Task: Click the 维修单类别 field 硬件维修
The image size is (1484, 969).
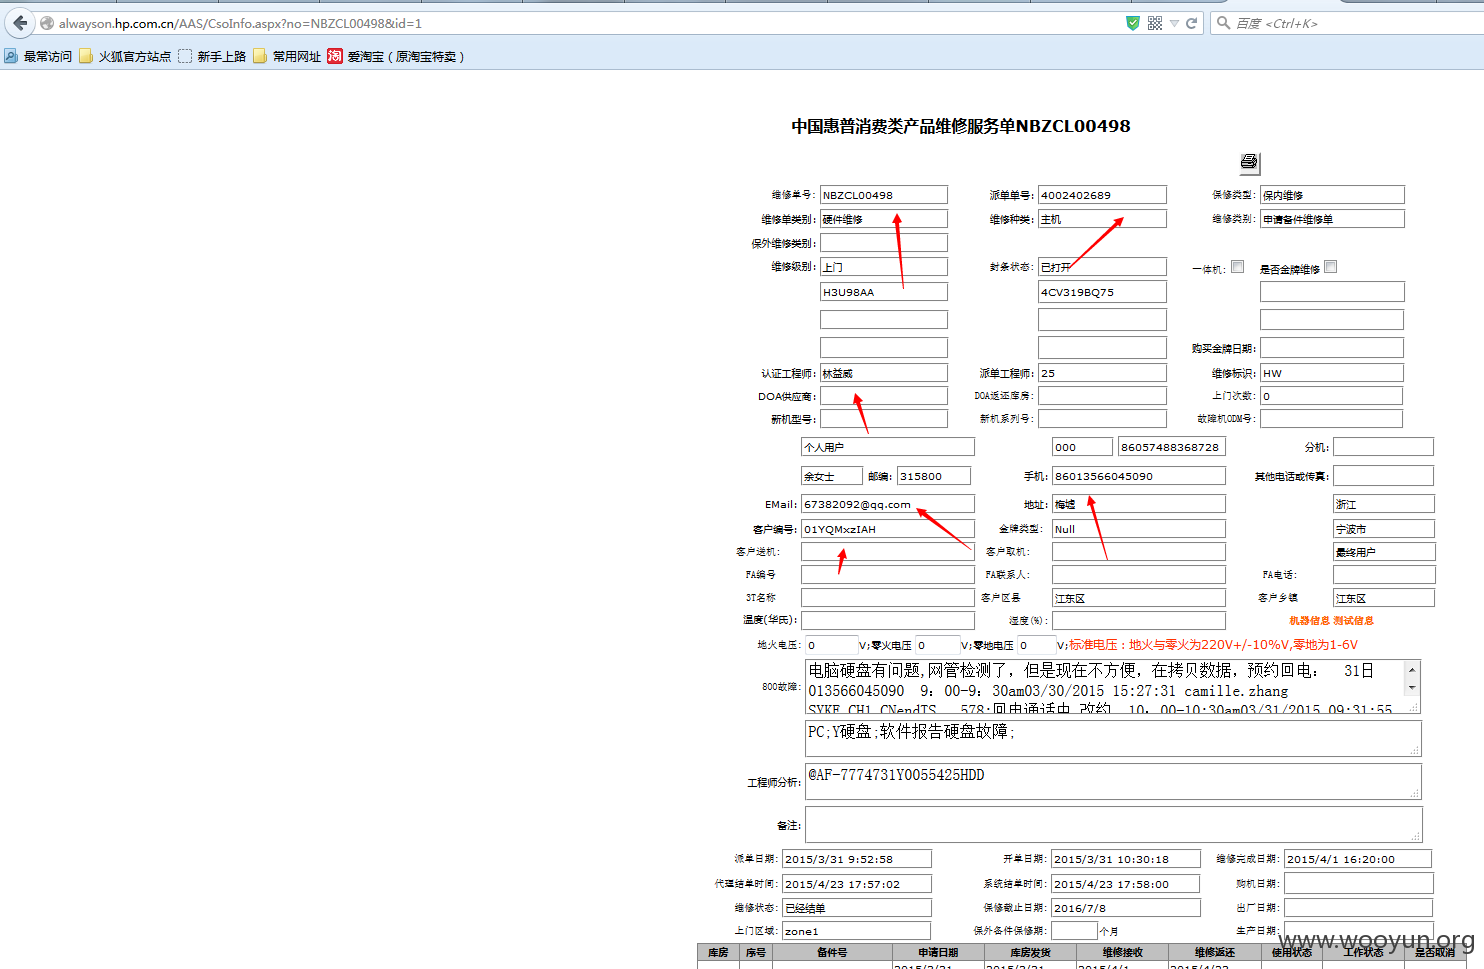Action: pyautogui.click(x=884, y=219)
